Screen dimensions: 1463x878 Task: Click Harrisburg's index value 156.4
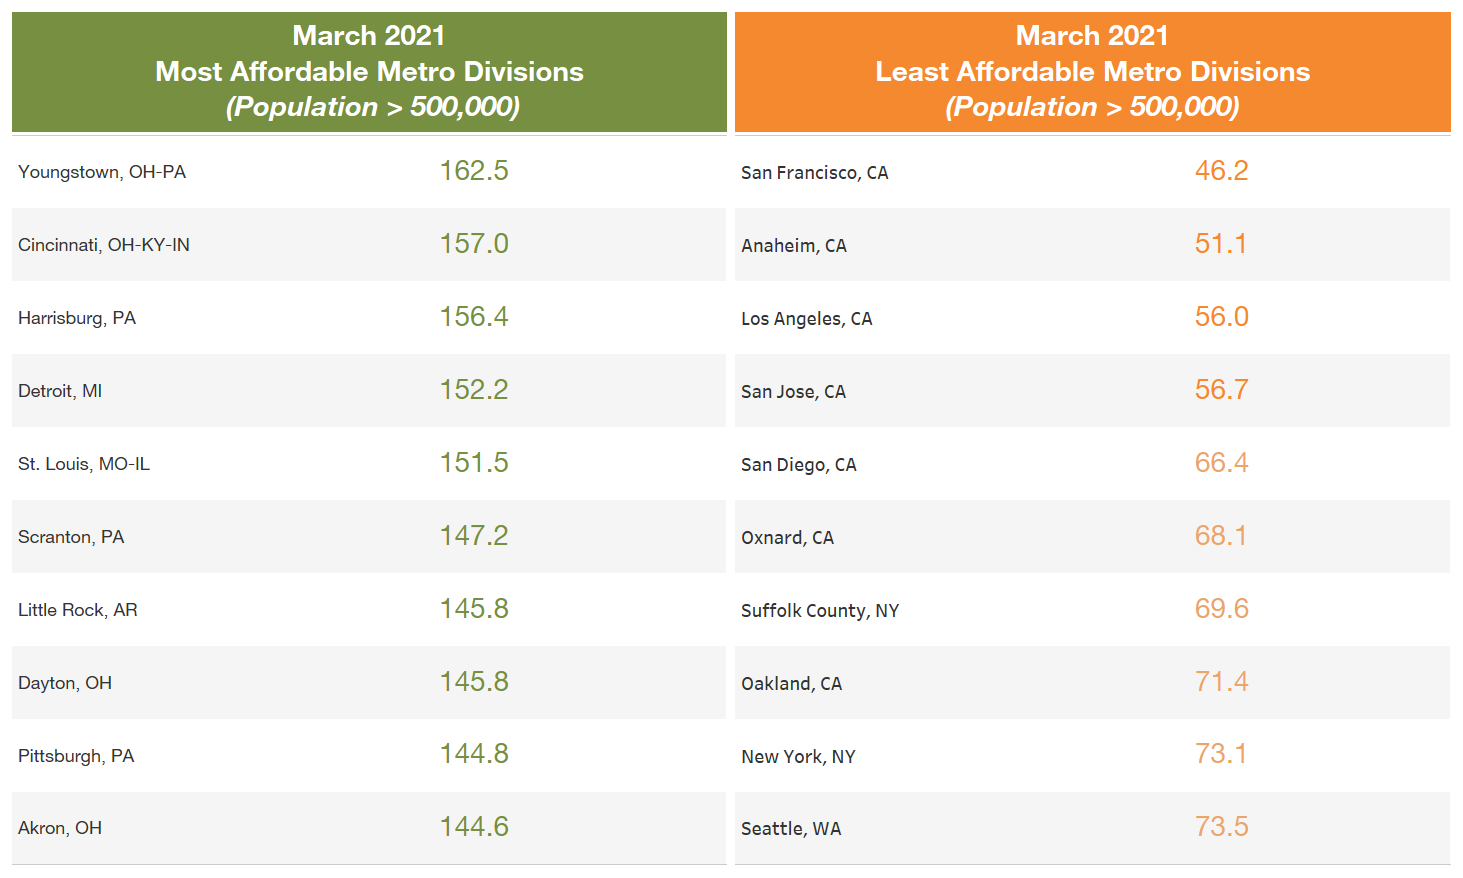(x=474, y=317)
